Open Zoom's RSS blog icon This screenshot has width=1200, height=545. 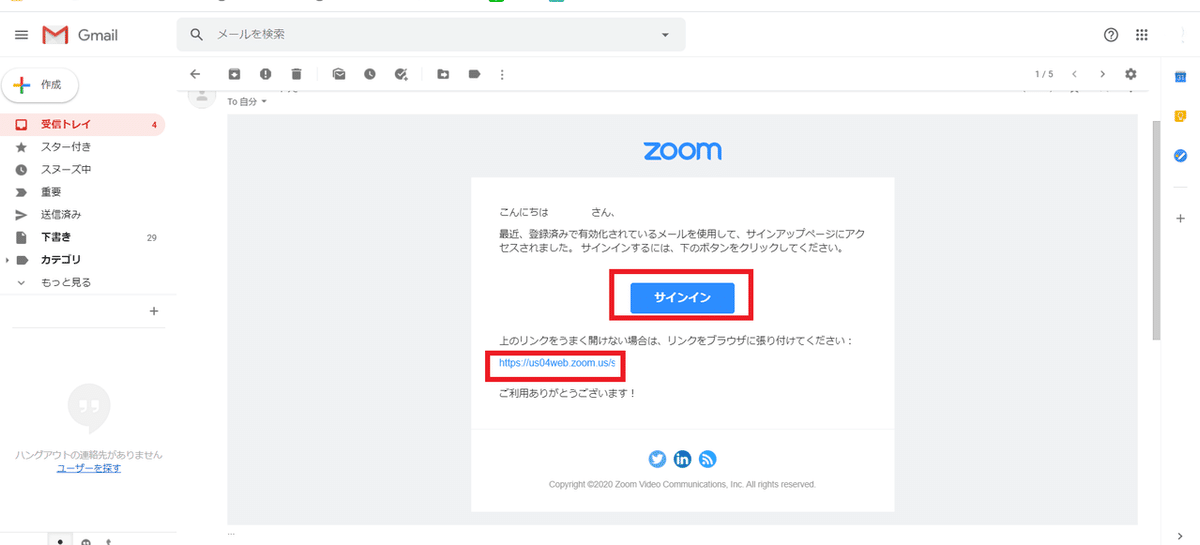[x=708, y=459]
